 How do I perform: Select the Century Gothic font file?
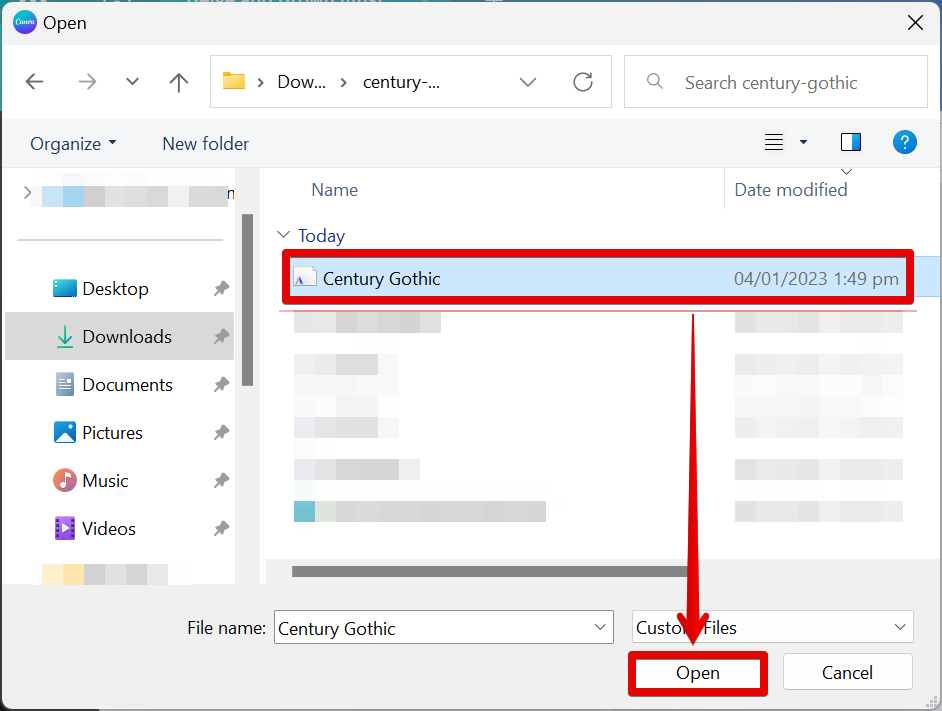[381, 279]
